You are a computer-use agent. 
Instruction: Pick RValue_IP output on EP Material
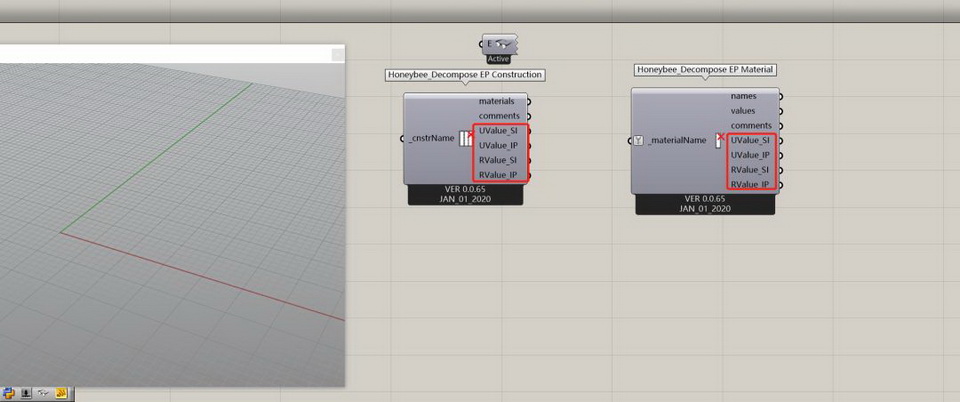pos(750,184)
